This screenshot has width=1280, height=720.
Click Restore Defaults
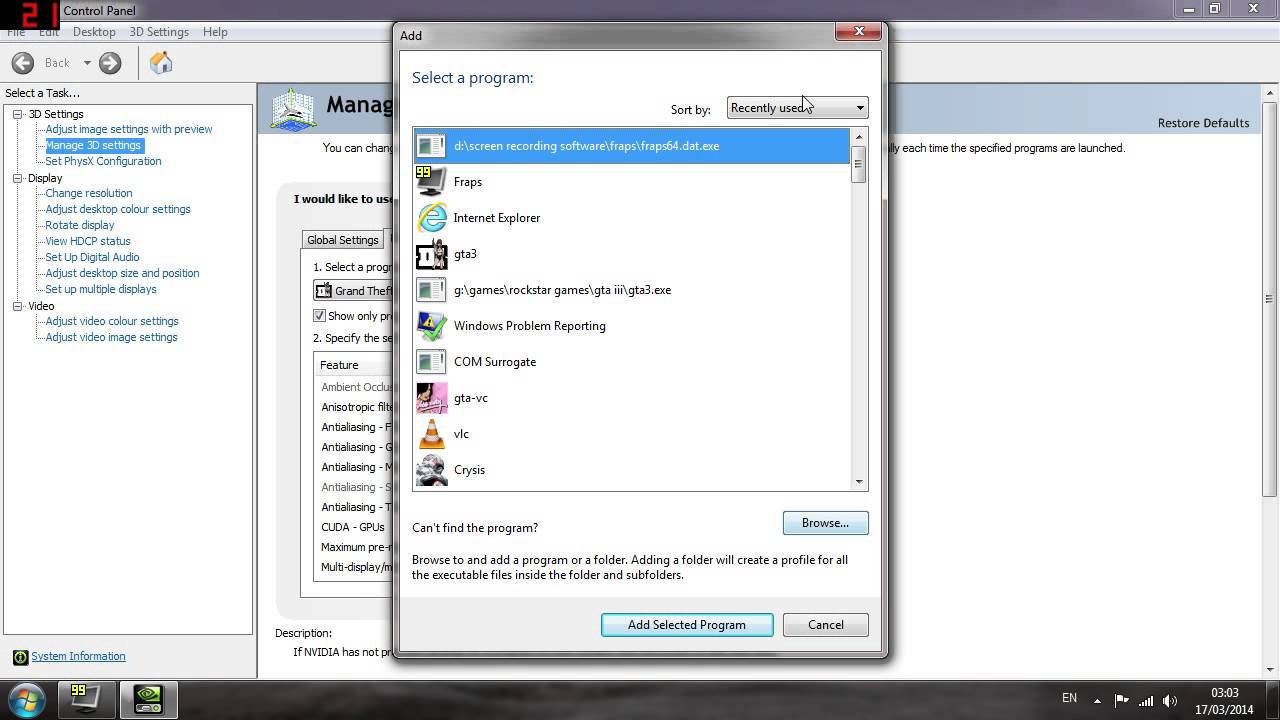(1203, 123)
